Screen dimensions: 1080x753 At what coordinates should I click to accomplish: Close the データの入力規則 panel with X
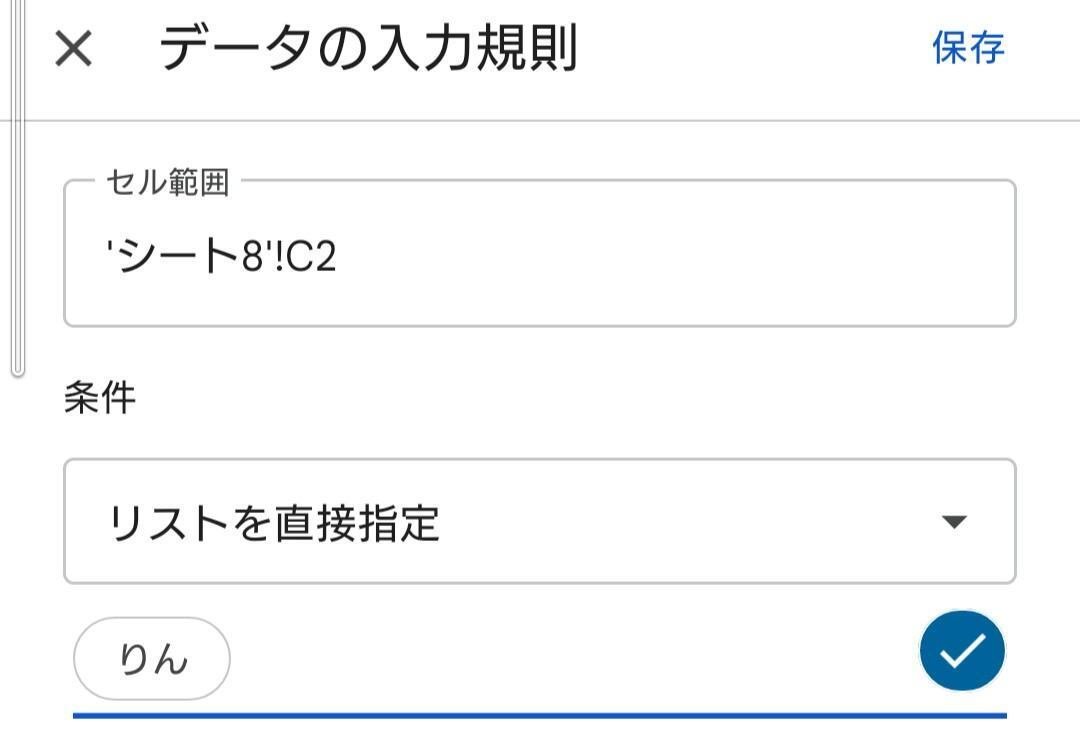pyautogui.click(x=73, y=49)
